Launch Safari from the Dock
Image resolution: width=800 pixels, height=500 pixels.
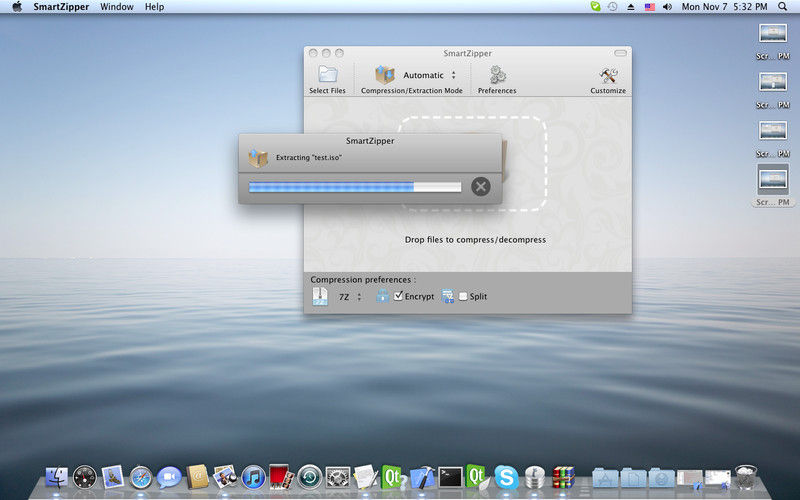[141, 478]
